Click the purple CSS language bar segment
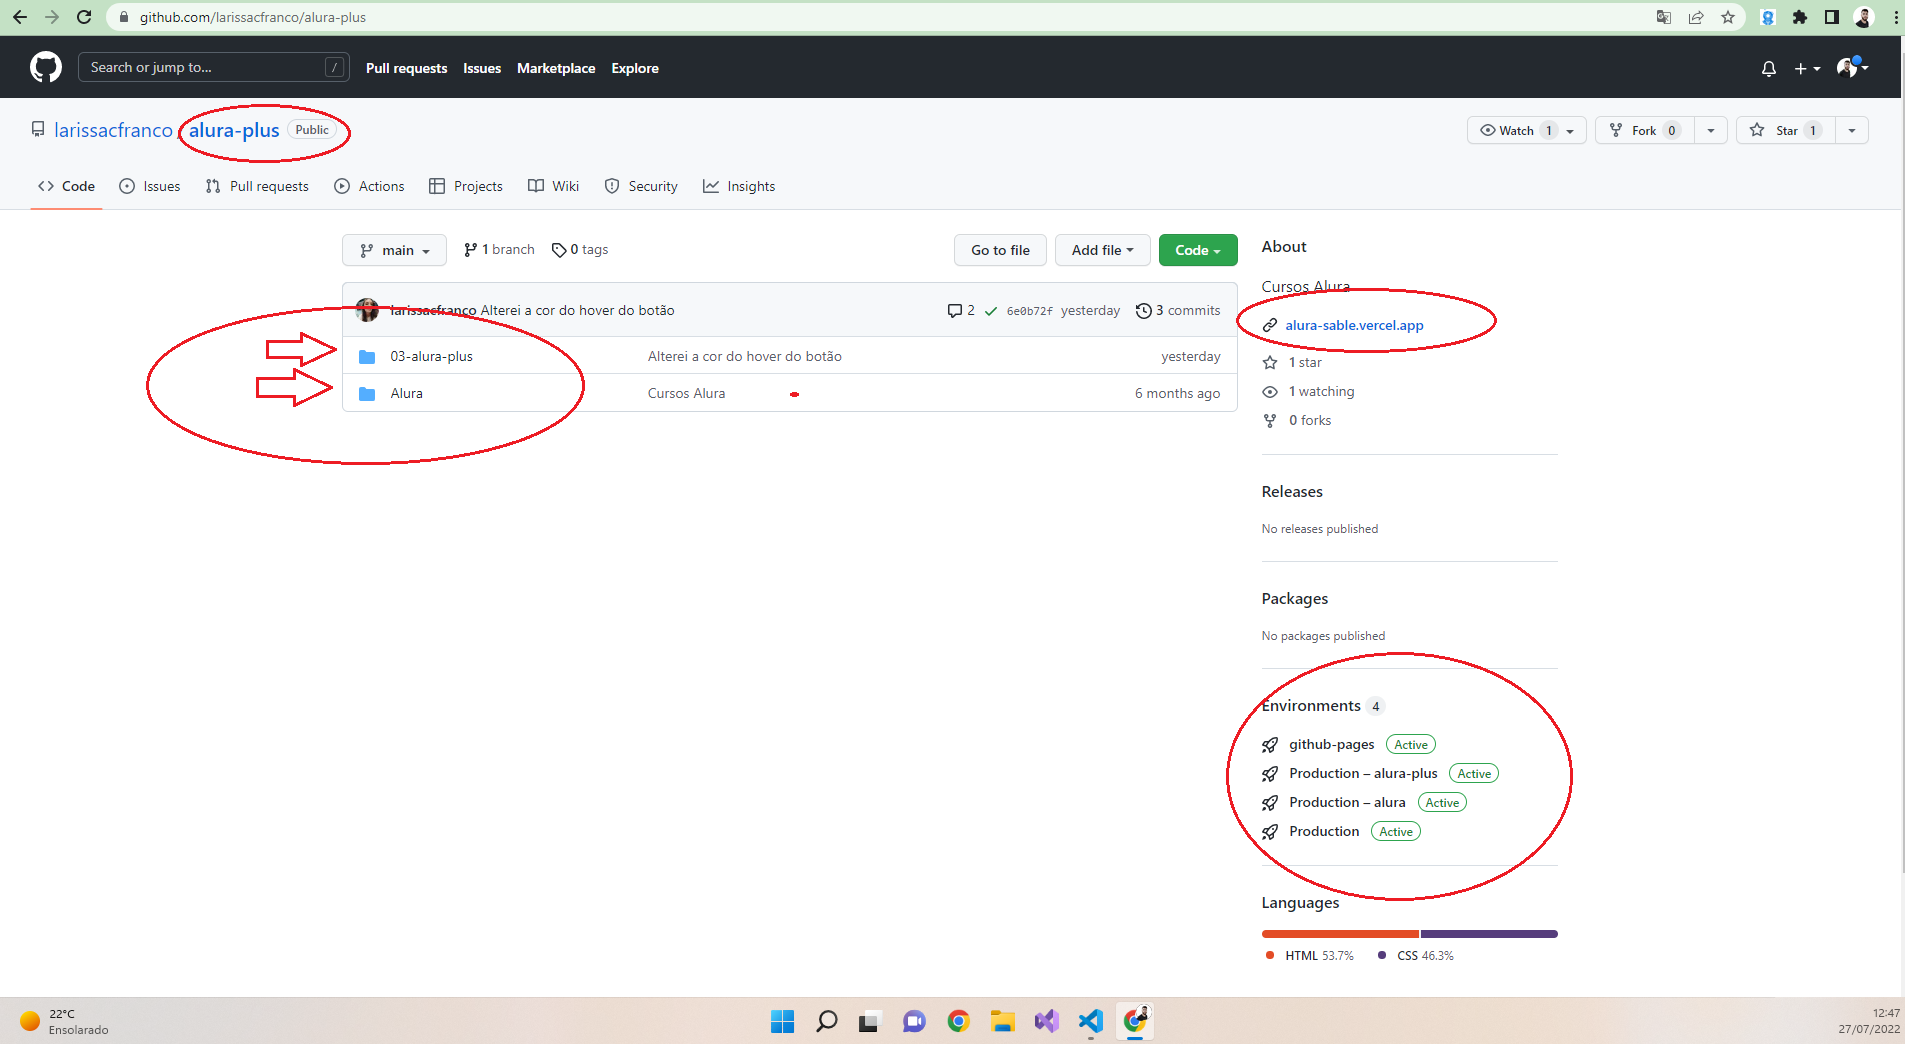 1489,934
